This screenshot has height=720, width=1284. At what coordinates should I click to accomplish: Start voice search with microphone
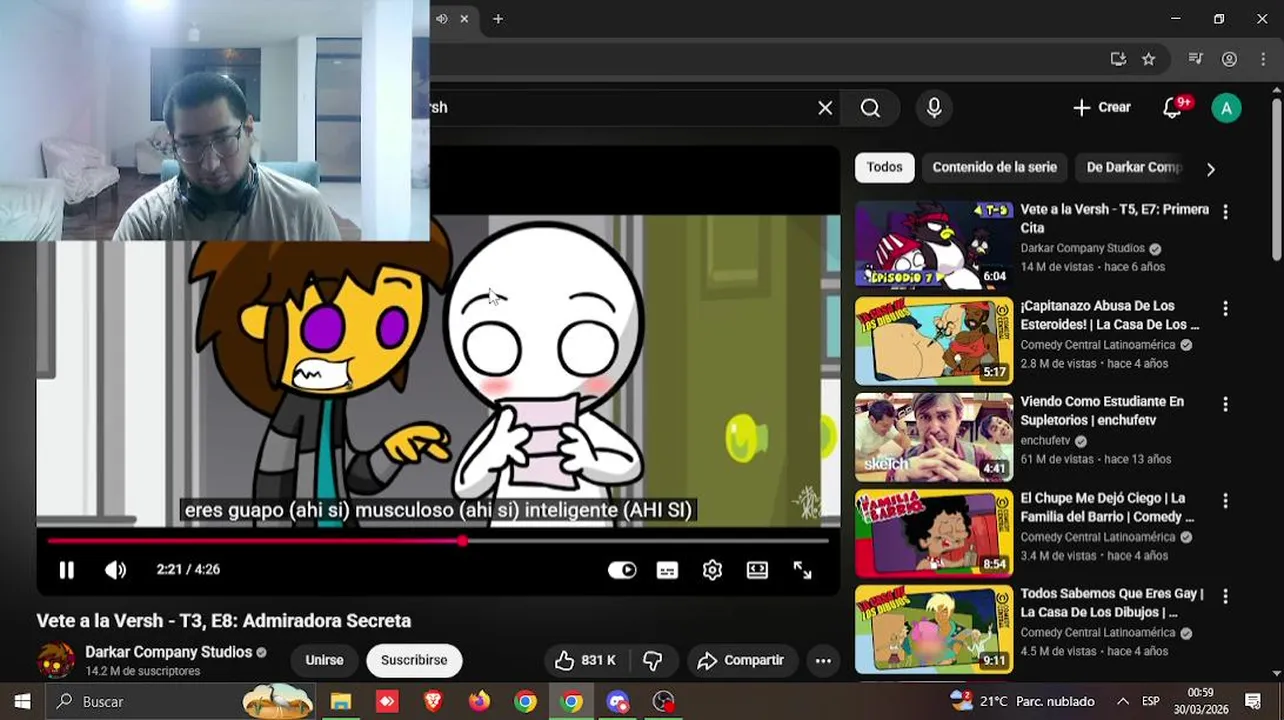(x=934, y=108)
